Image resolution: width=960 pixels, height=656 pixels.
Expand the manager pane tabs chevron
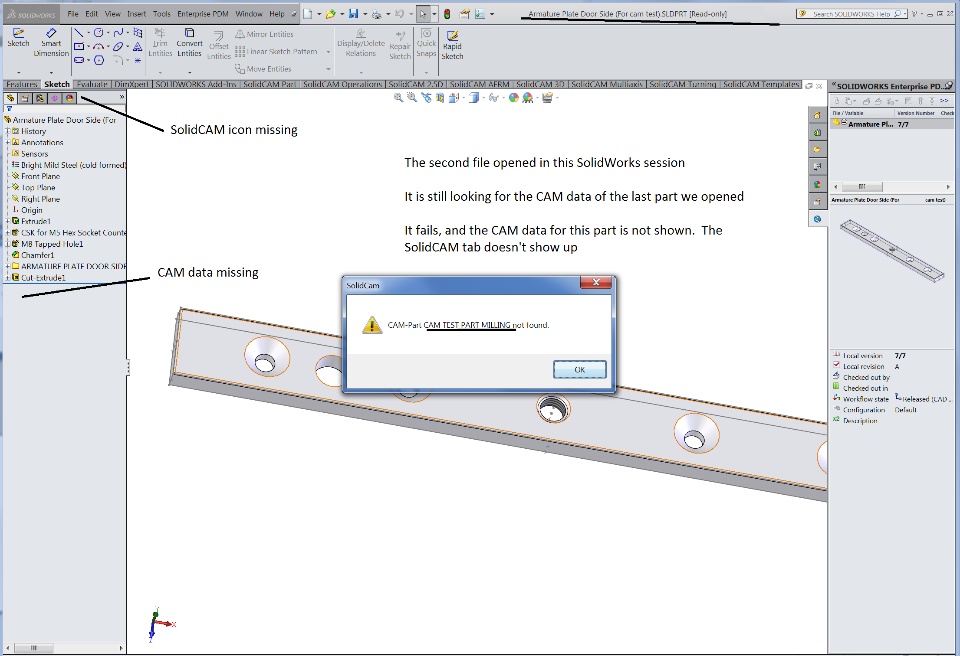[x=121, y=97]
